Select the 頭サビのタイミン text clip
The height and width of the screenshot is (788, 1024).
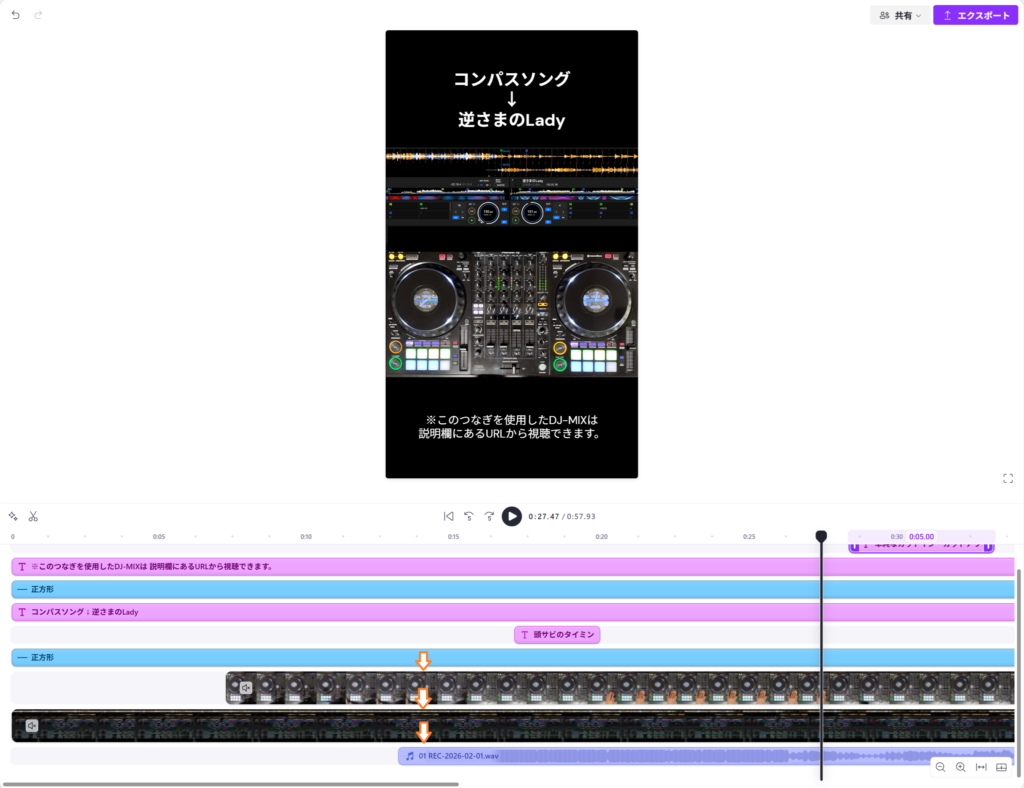[557, 635]
